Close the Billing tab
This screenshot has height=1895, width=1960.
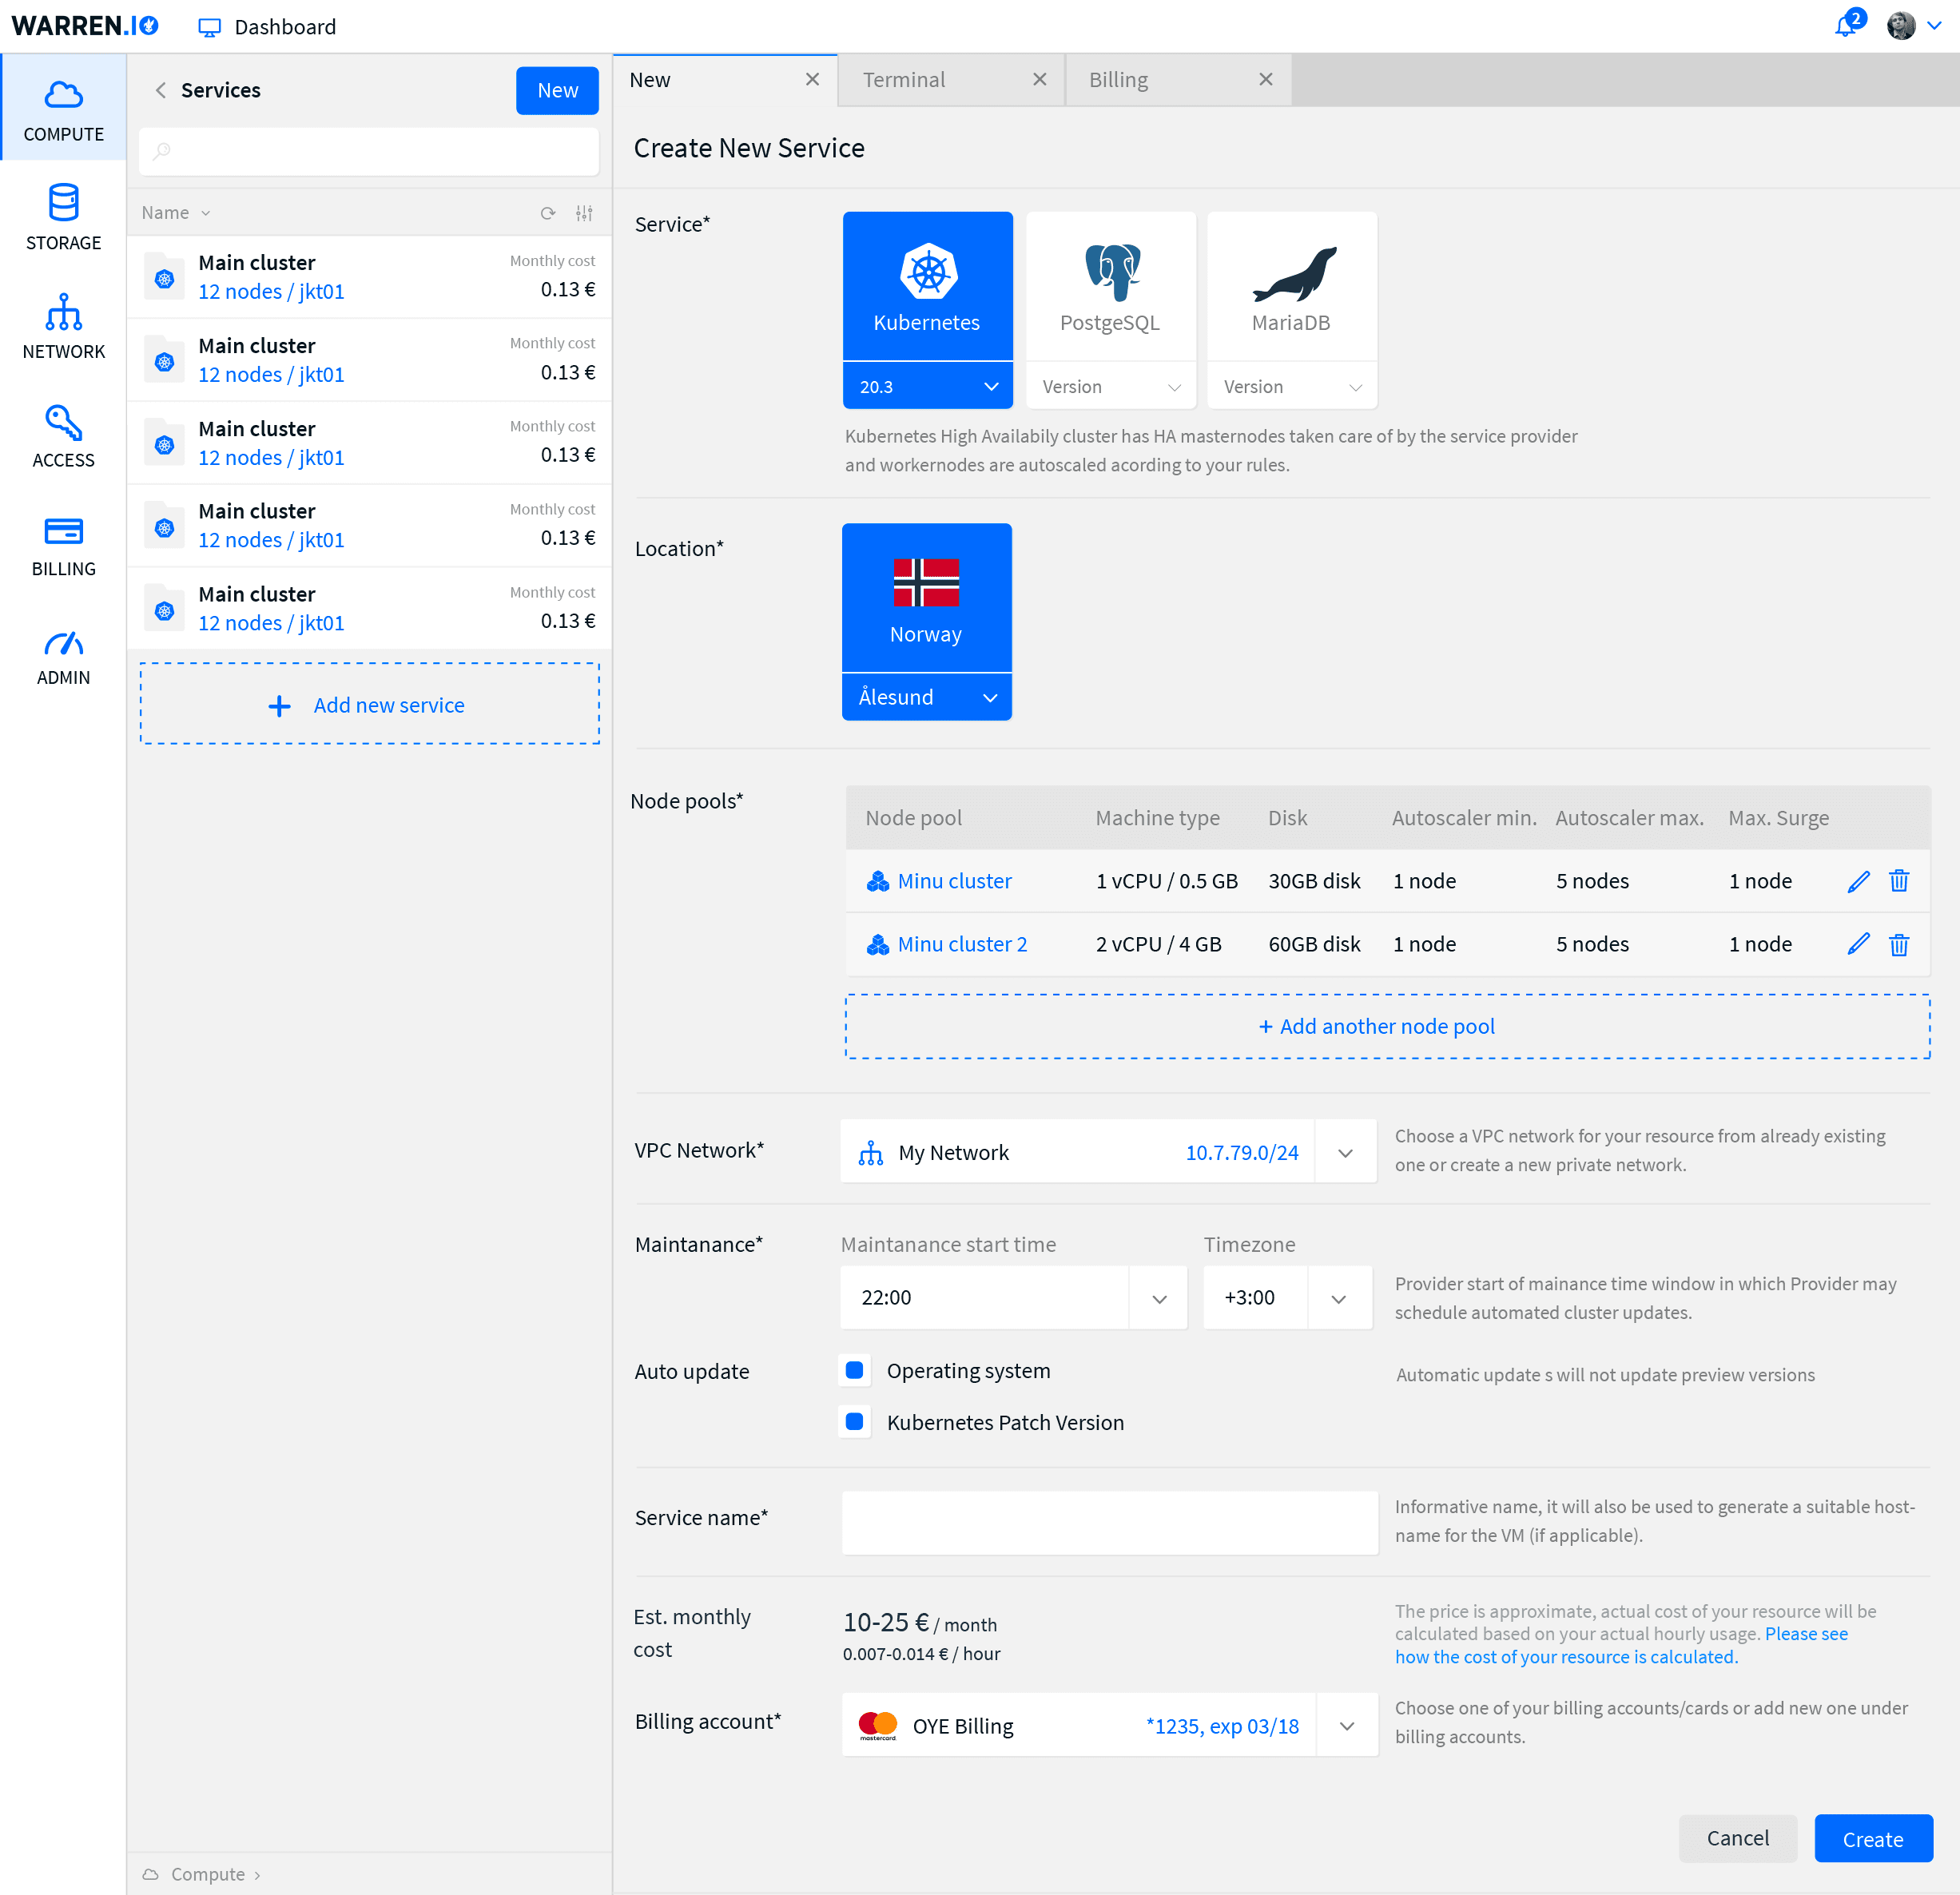[1265, 79]
